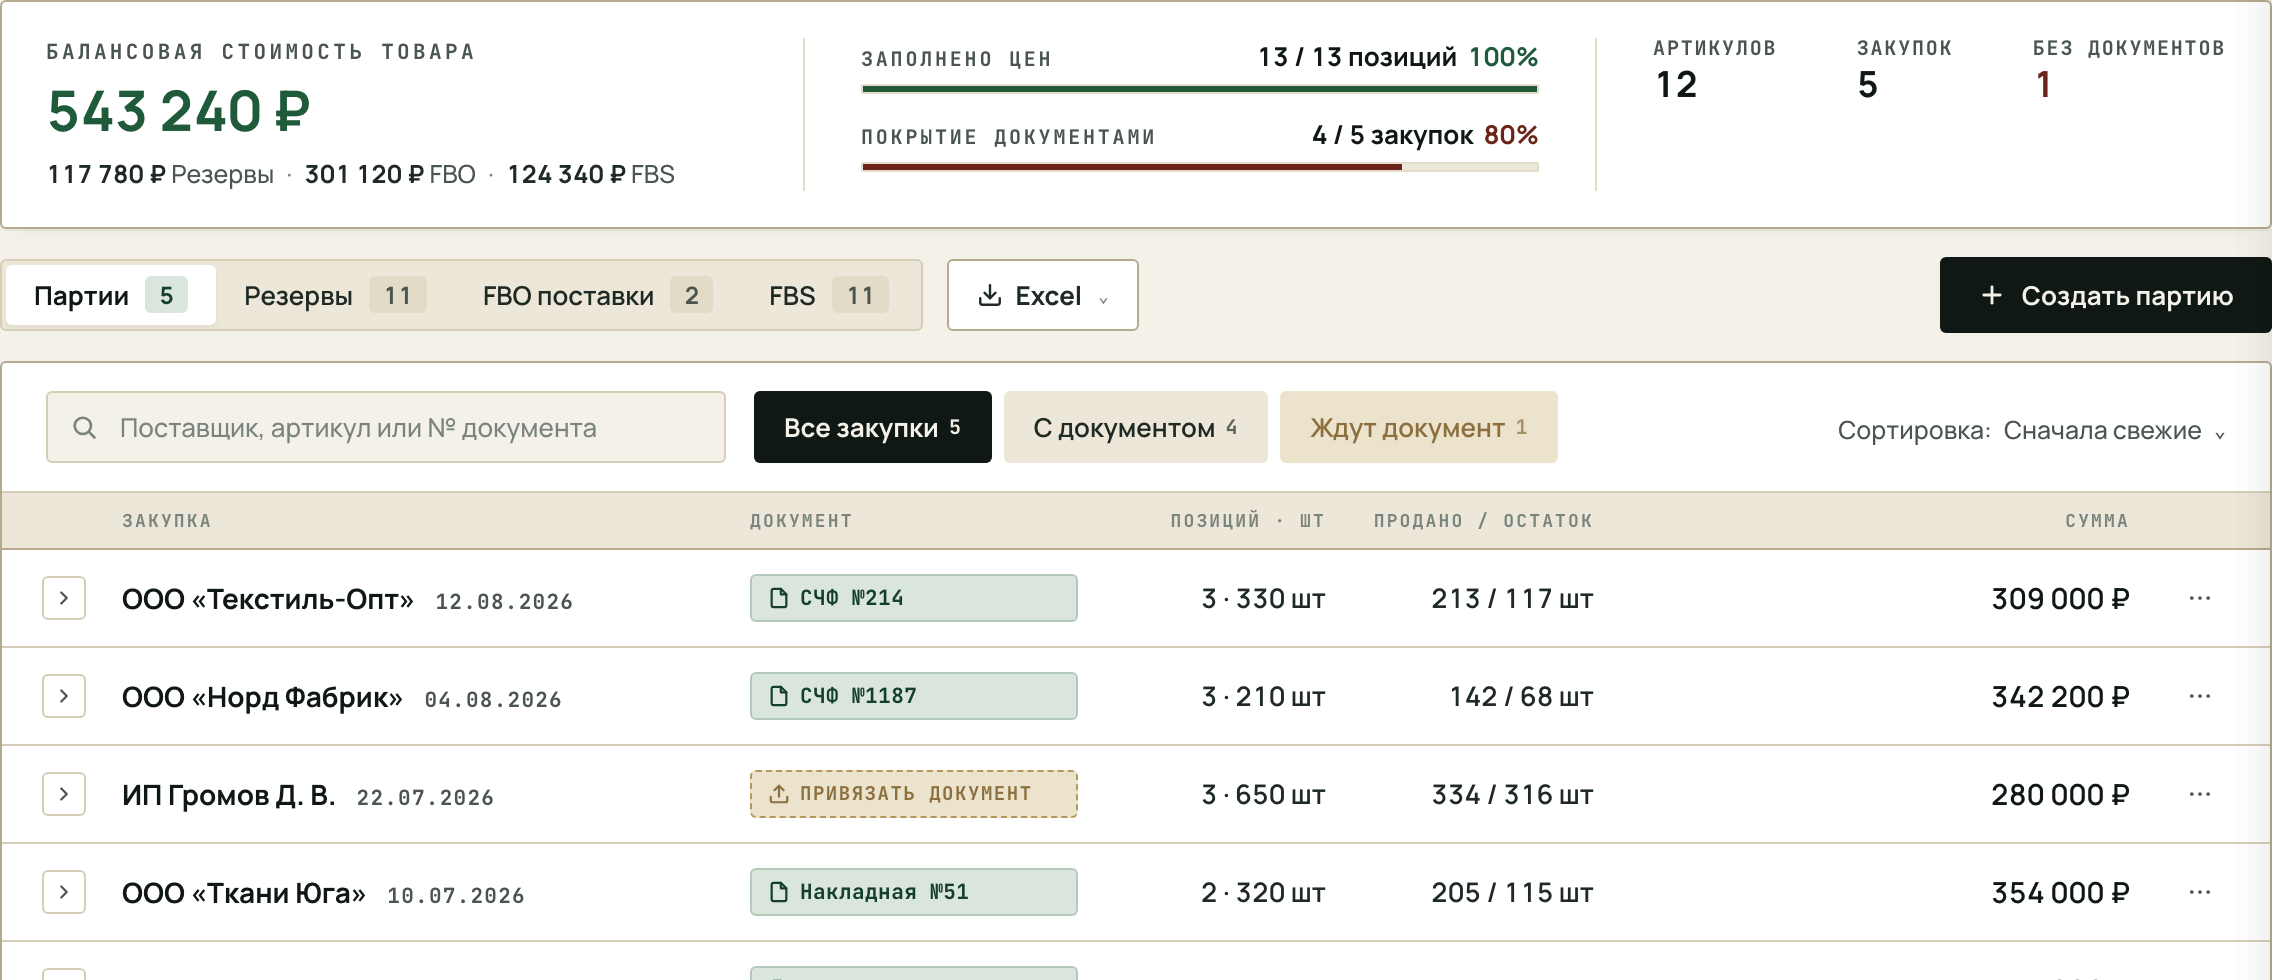The height and width of the screenshot is (980, 2272).
Task: Click the Без документов count 1
Action: [x=2044, y=85]
